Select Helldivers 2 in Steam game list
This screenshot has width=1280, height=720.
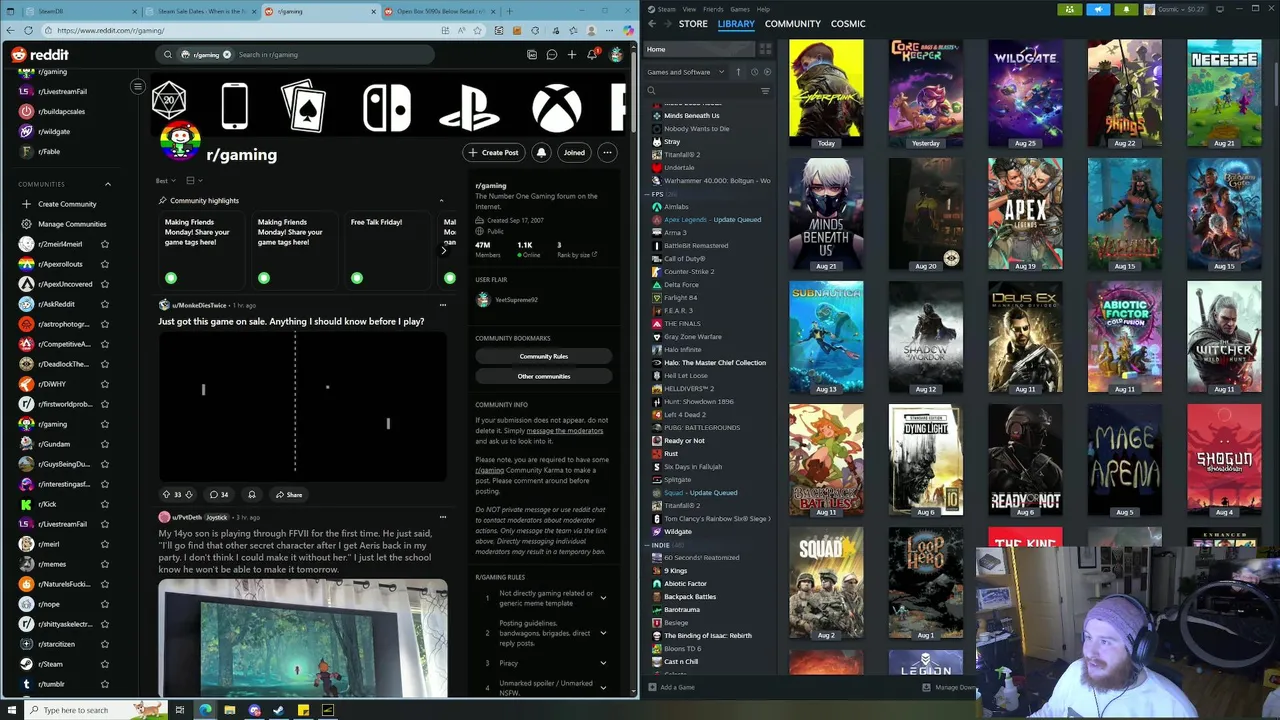[689, 388]
